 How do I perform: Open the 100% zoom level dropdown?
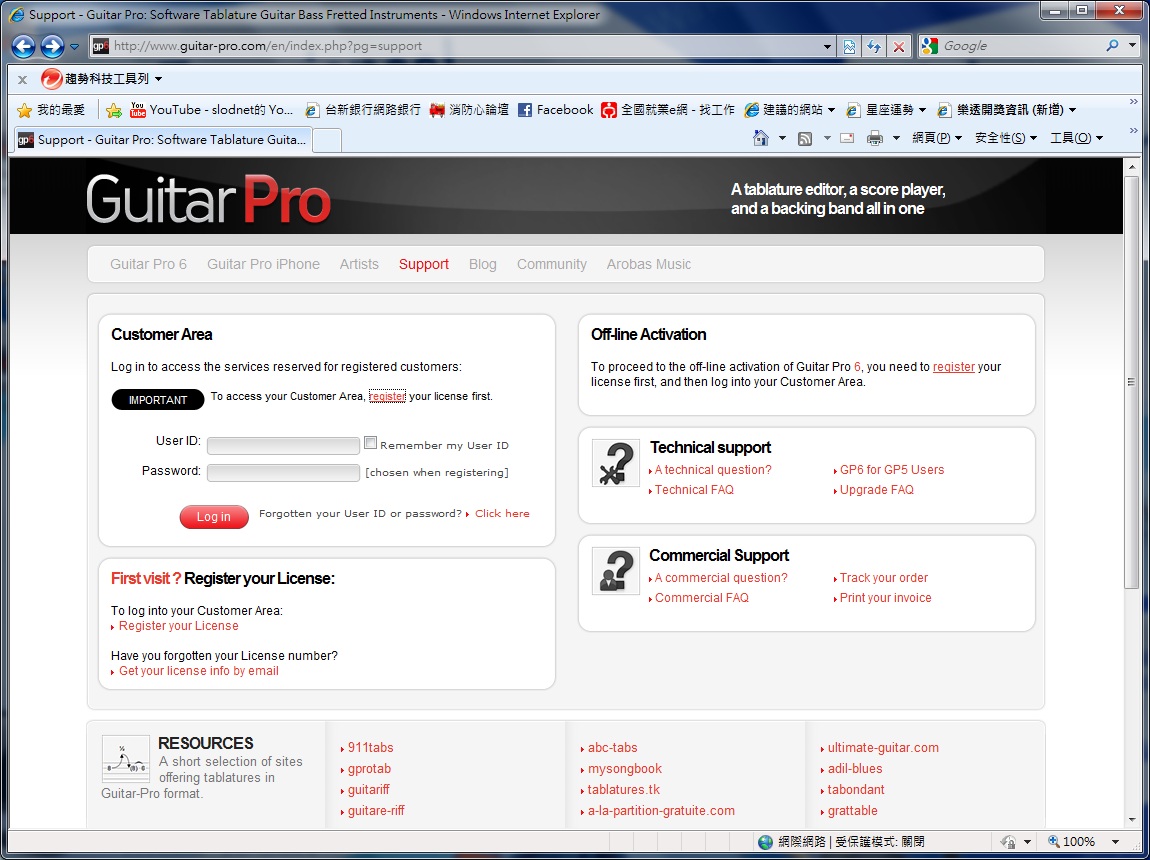click(1115, 842)
